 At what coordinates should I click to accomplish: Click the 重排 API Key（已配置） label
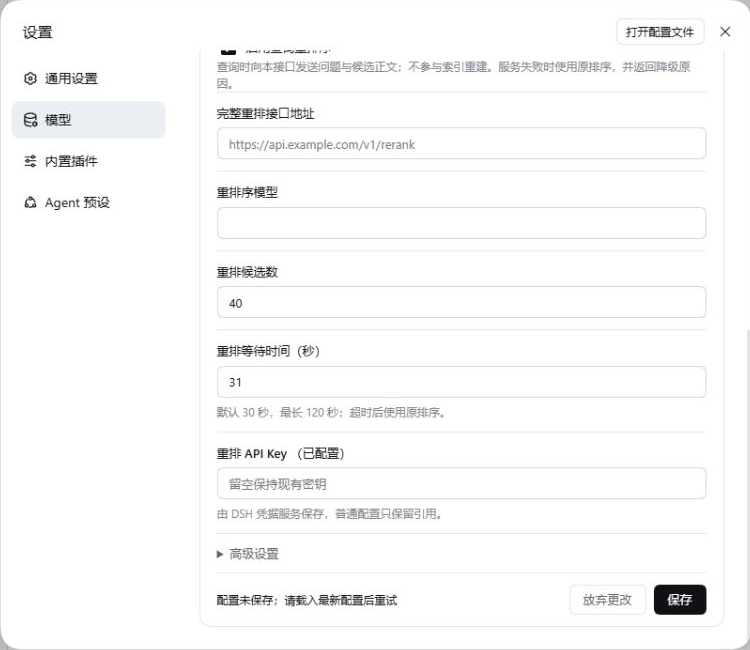(x=281, y=453)
